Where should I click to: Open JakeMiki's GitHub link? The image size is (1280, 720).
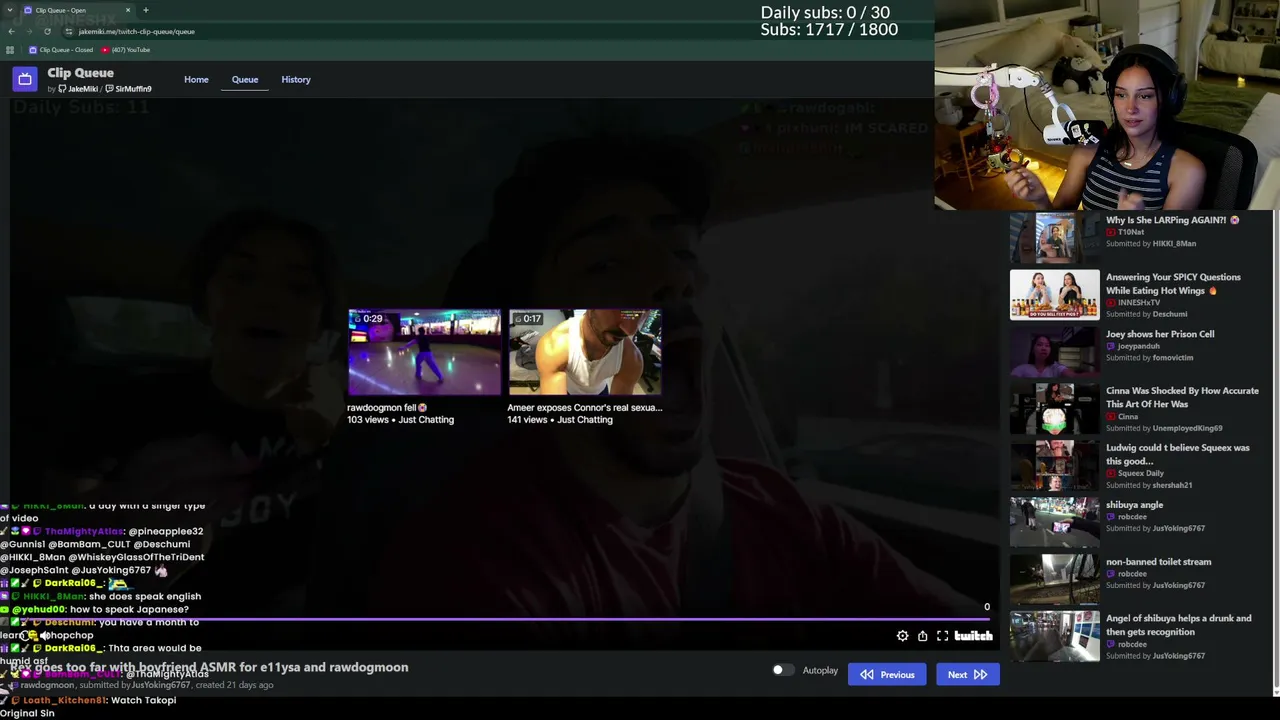pos(78,89)
